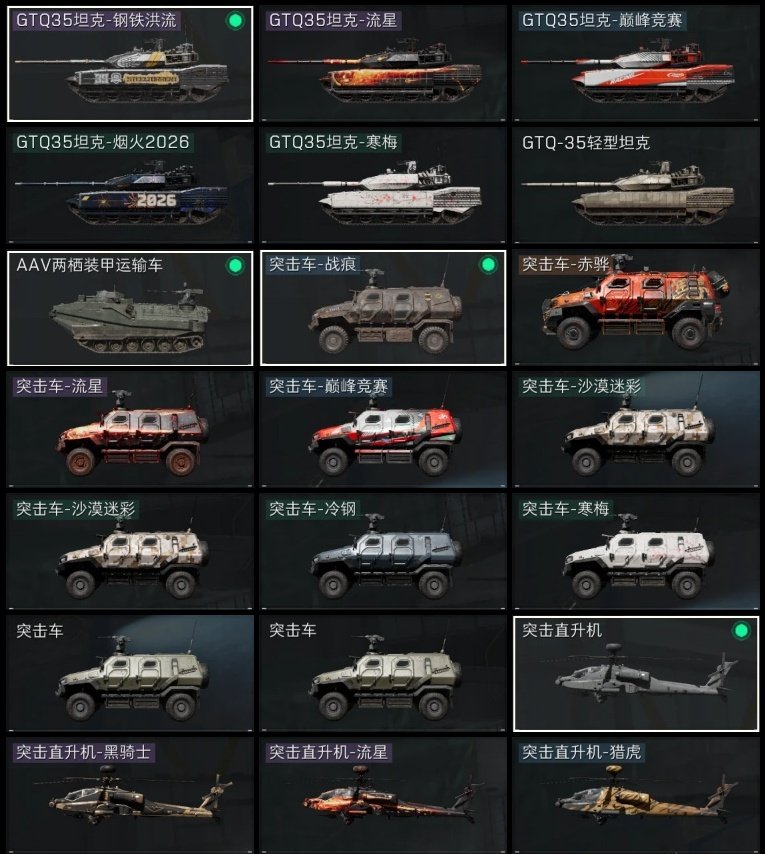Click equipped indicator on AAV两栖装甲运输车
The image size is (765, 854).
235,266
